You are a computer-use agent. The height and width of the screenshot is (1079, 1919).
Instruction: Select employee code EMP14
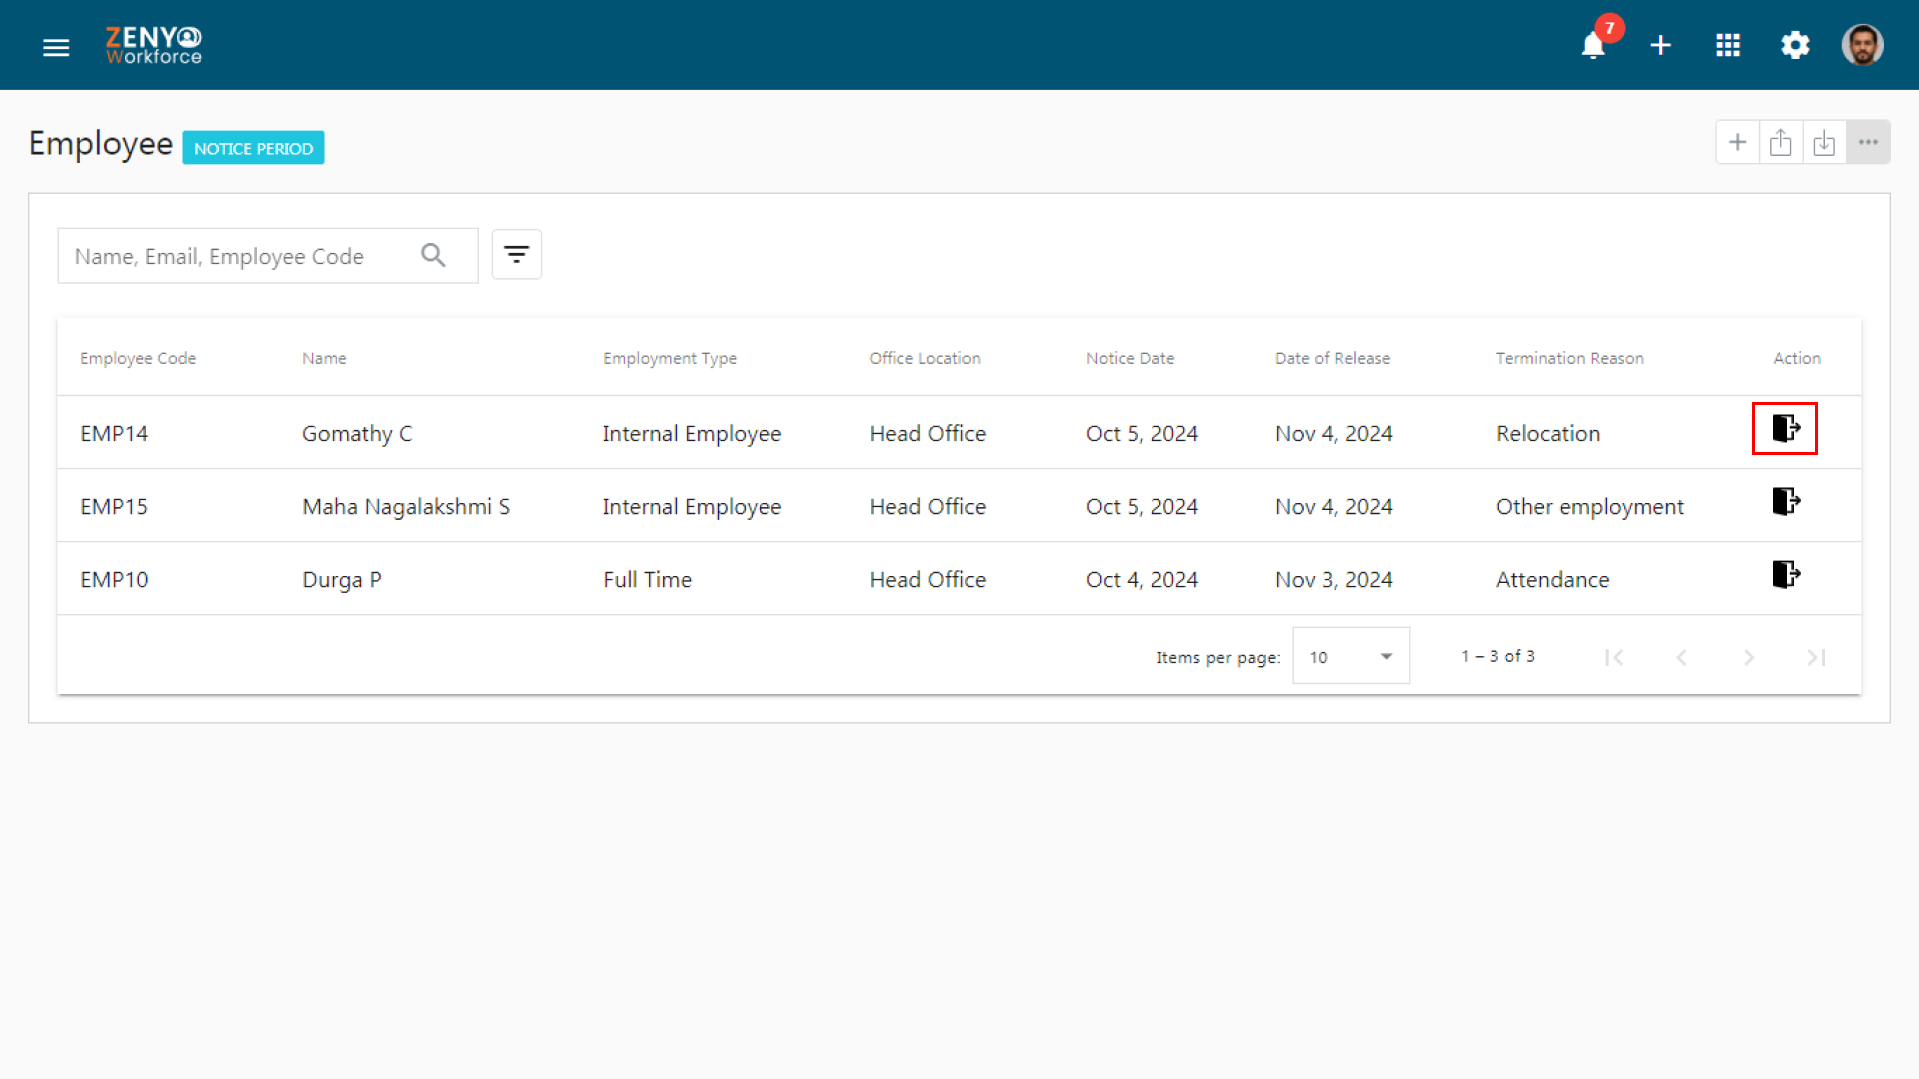pyautogui.click(x=114, y=433)
